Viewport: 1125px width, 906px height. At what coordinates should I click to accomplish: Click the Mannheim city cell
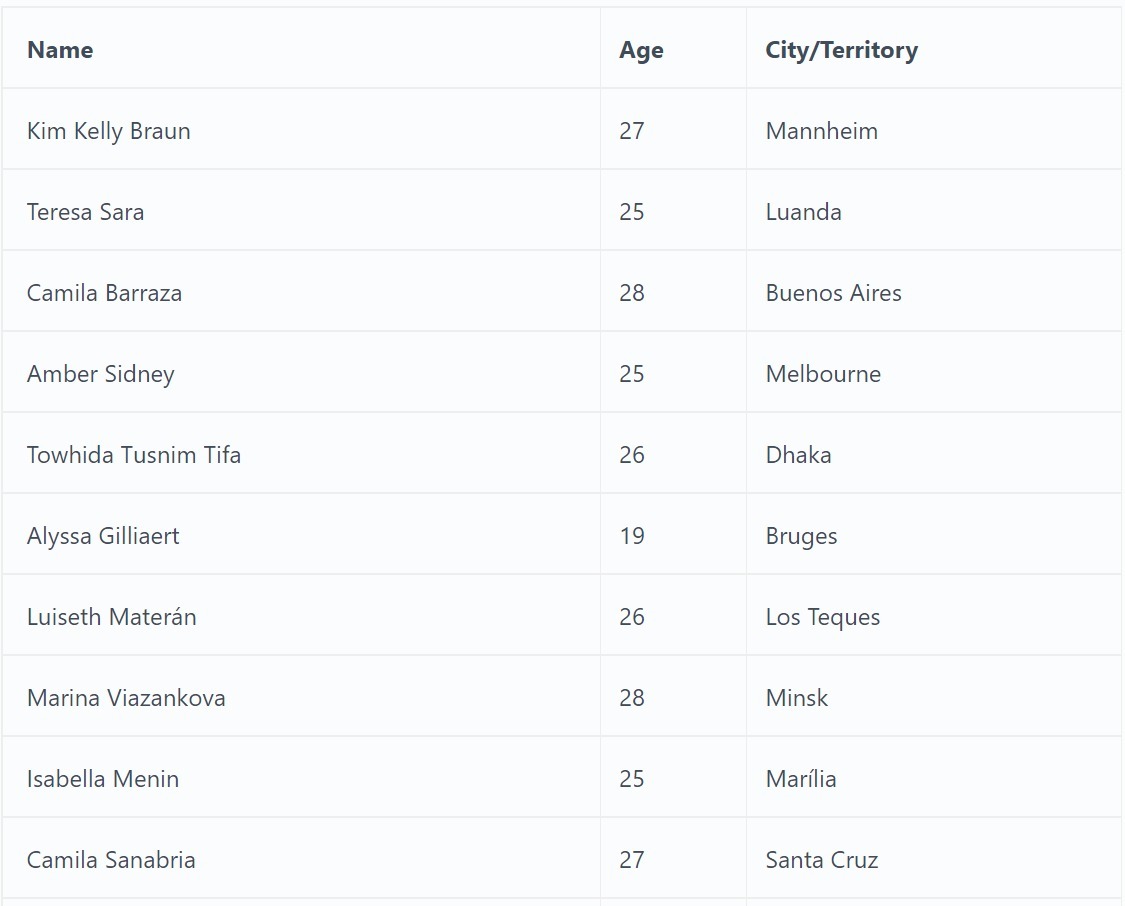[821, 131]
